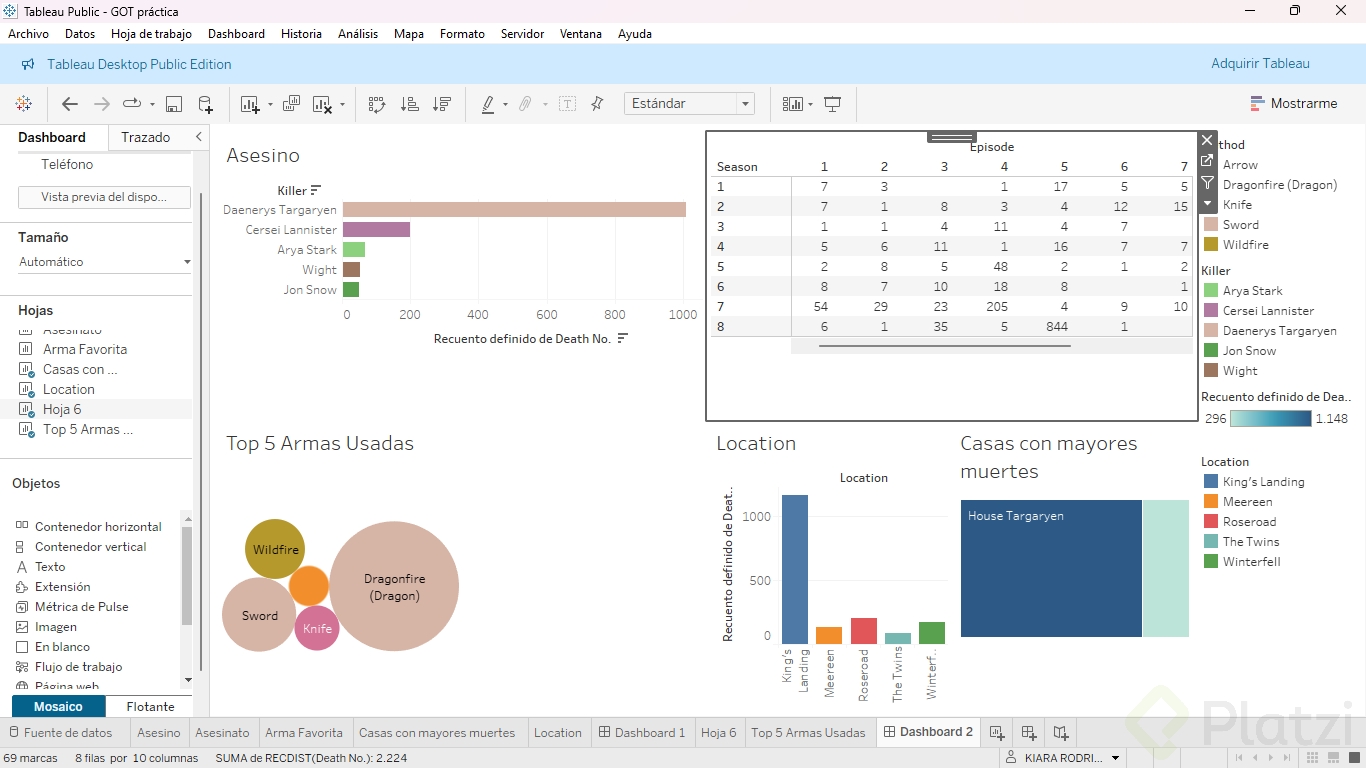Switch to the Dashboard 1 tab
Screen dimensions: 1366x768
tap(642, 733)
